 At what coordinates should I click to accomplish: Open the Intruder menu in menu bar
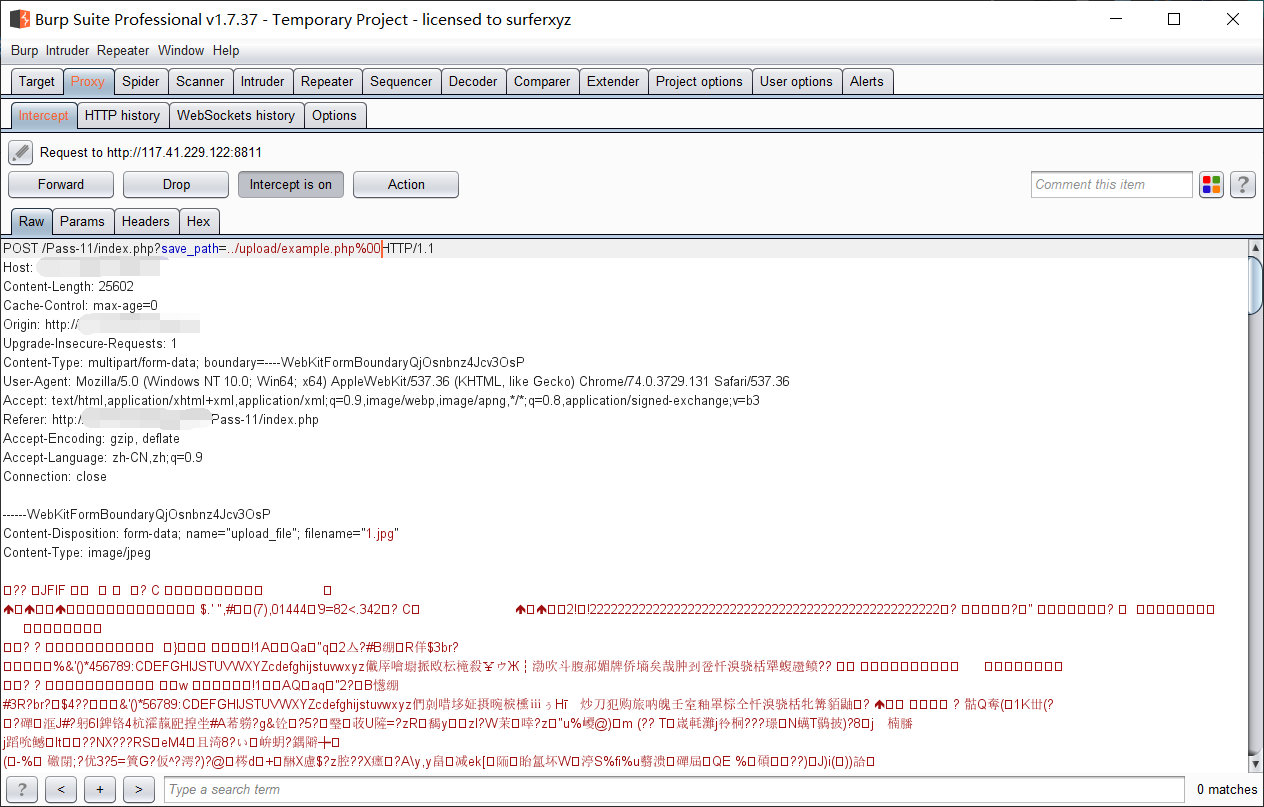[x=67, y=50]
